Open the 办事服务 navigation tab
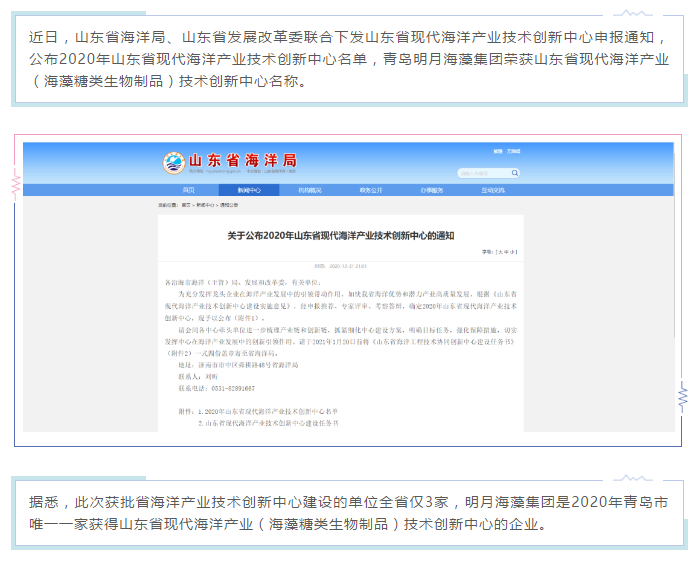 click(x=432, y=190)
